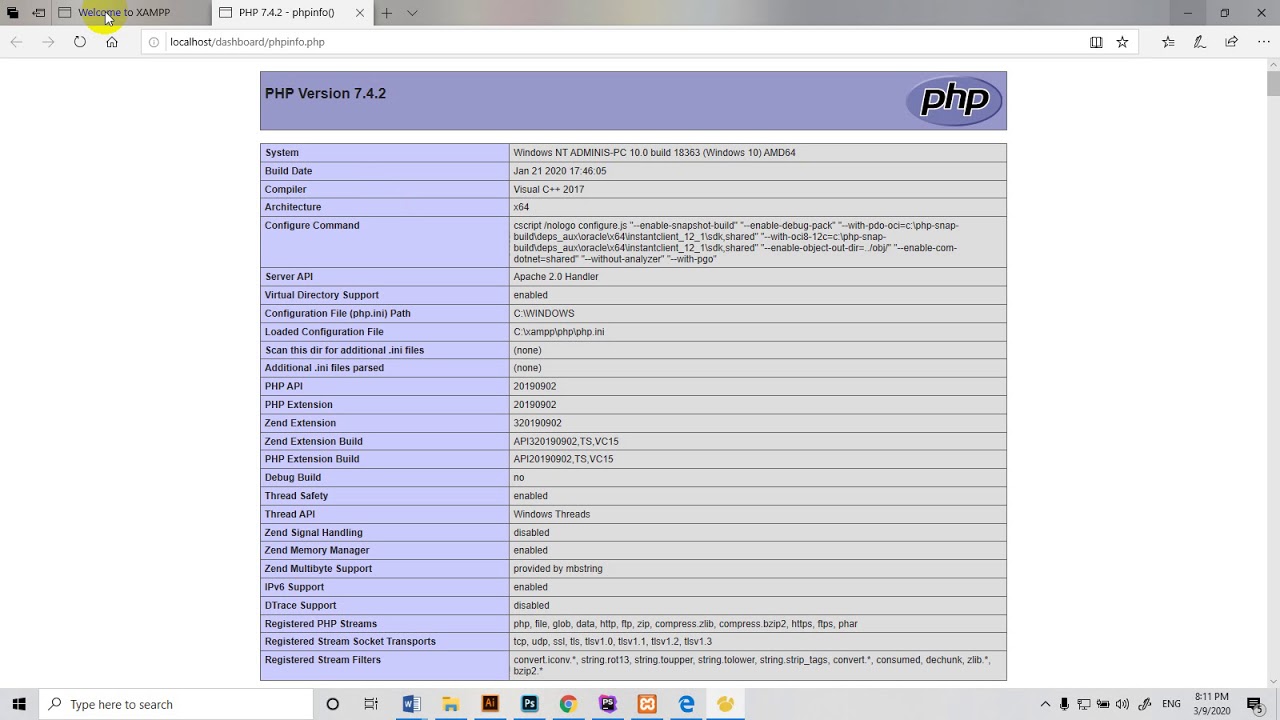The height and width of the screenshot is (720, 1280).
Task: Click the Configure Command label
Action: pos(312,226)
